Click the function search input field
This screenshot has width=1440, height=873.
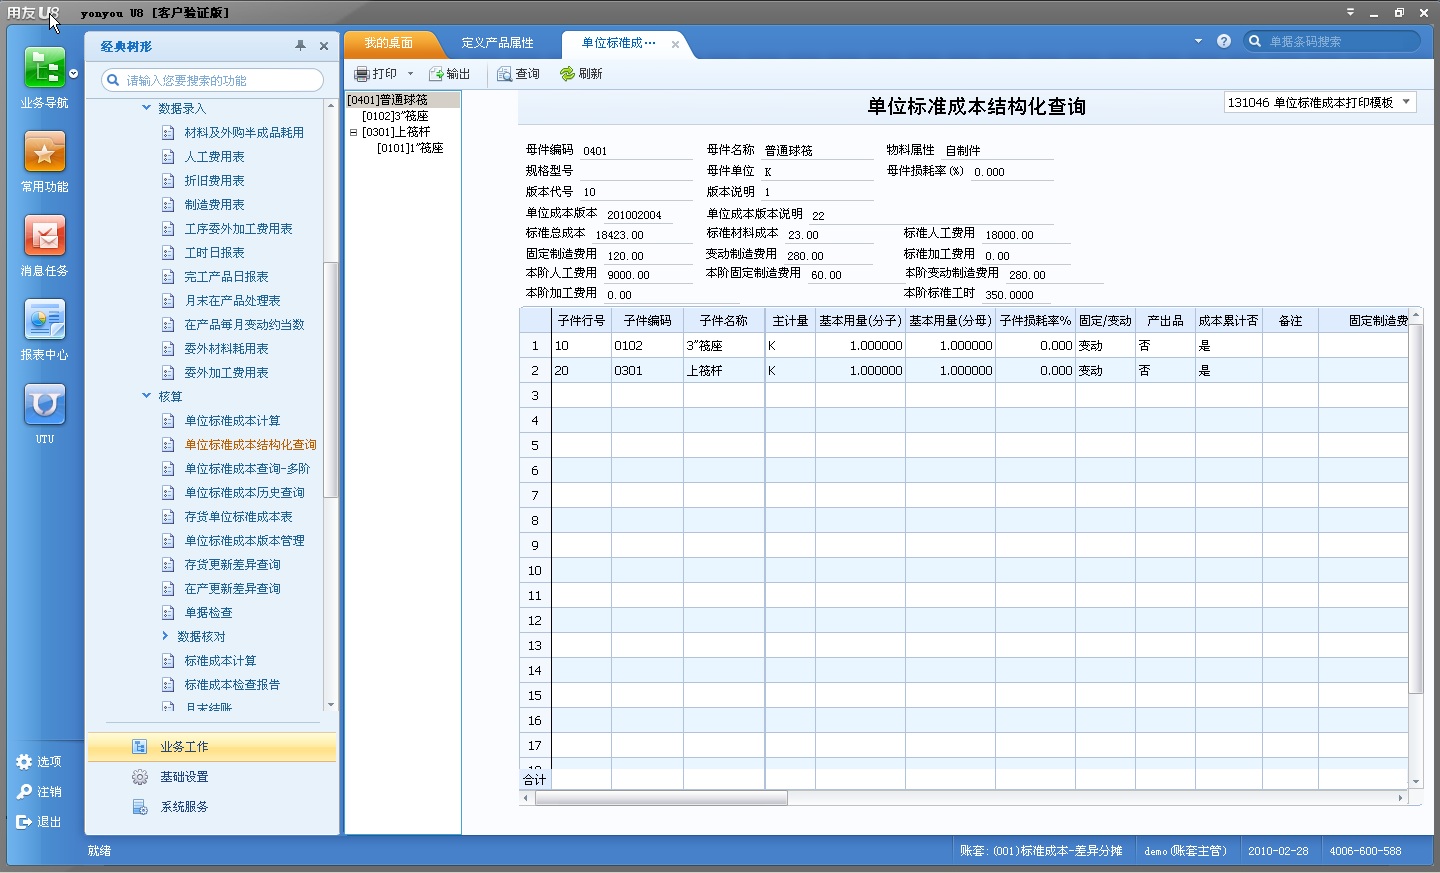click(212, 80)
